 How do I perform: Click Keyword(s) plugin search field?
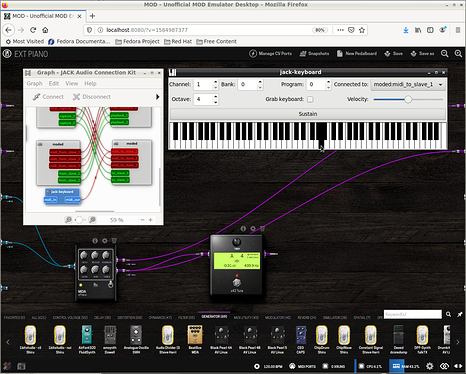pos(413,314)
